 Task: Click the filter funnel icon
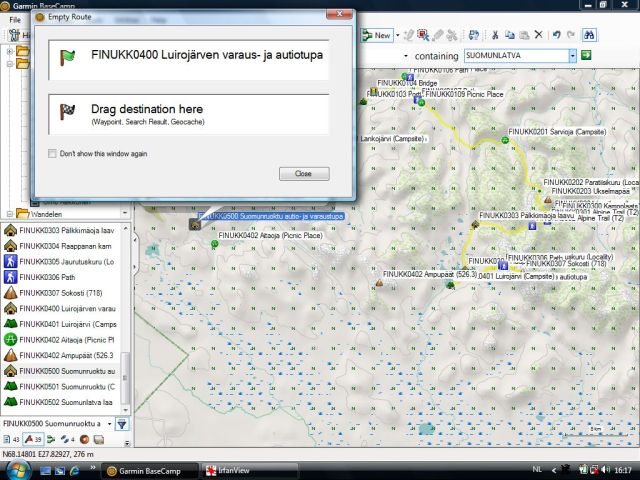[122, 424]
